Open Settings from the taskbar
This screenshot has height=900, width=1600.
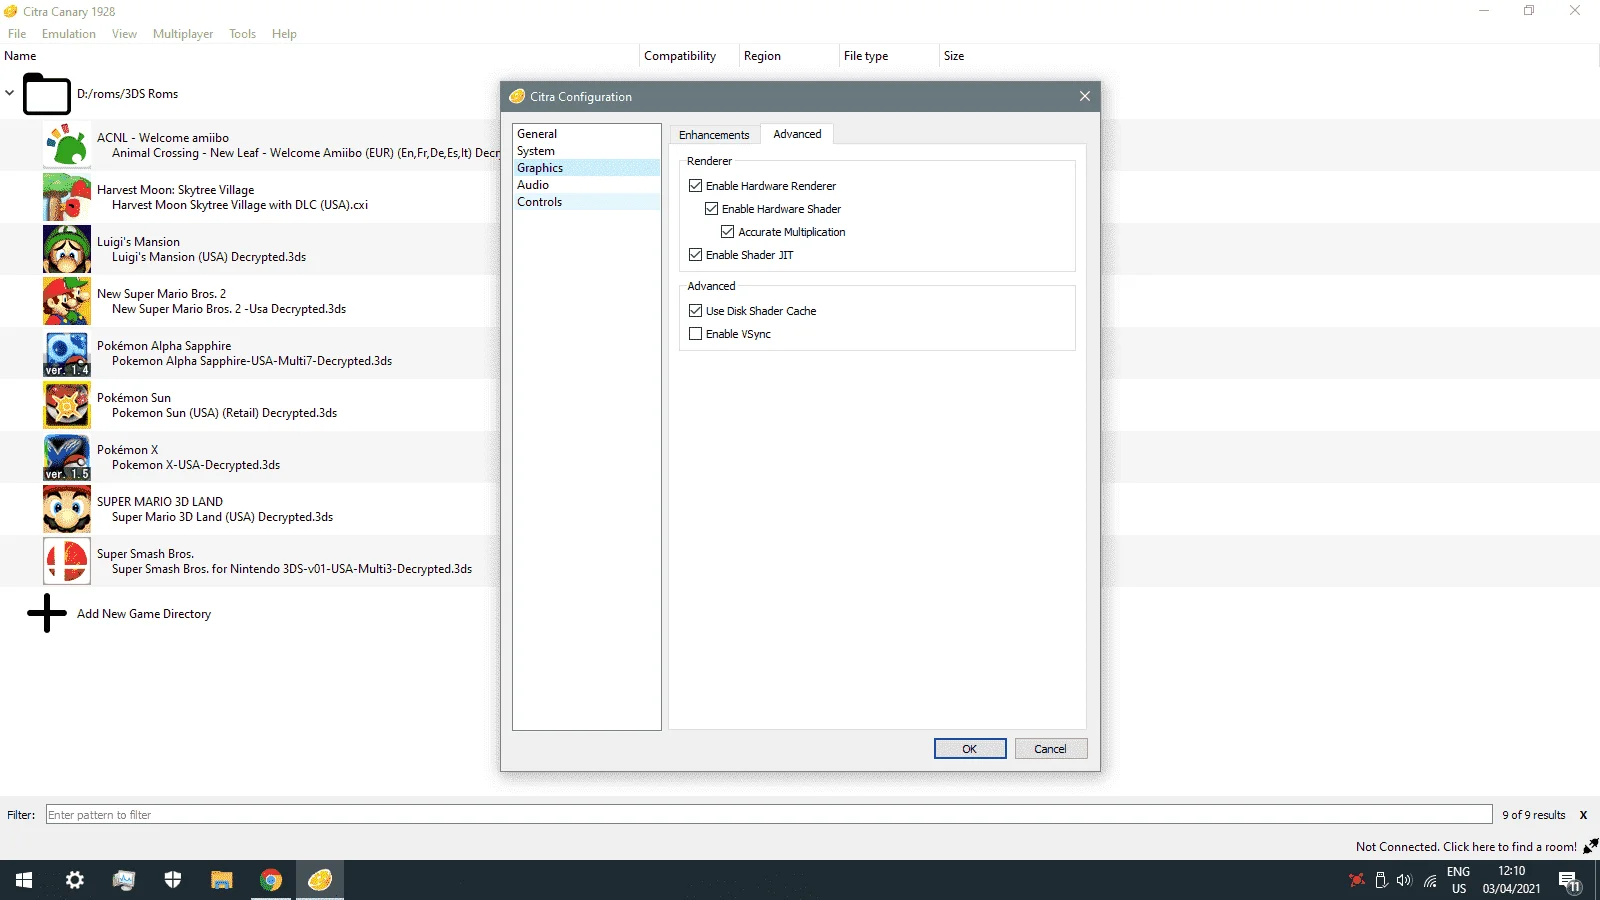(74, 880)
